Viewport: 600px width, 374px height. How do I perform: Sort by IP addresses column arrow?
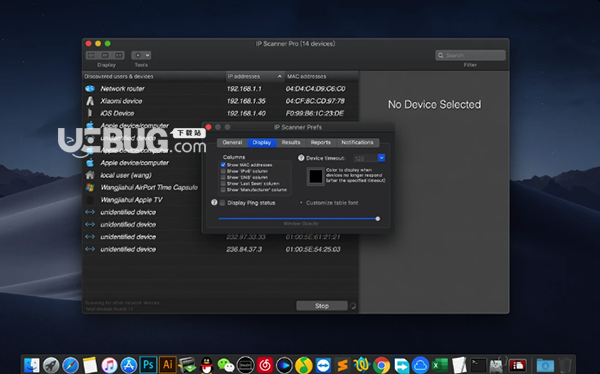[x=280, y=77]
